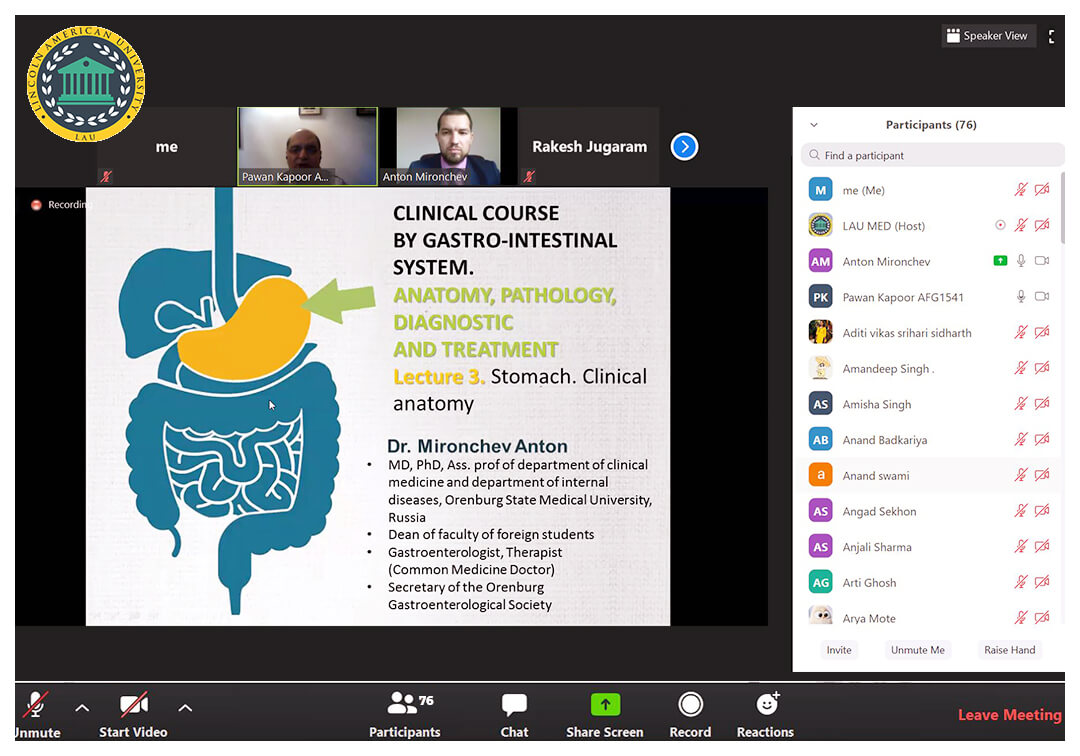Select Angad Sekhon participant name
Screen dimensions: 1080x756
pyautogui.click(x=879, y=511)
